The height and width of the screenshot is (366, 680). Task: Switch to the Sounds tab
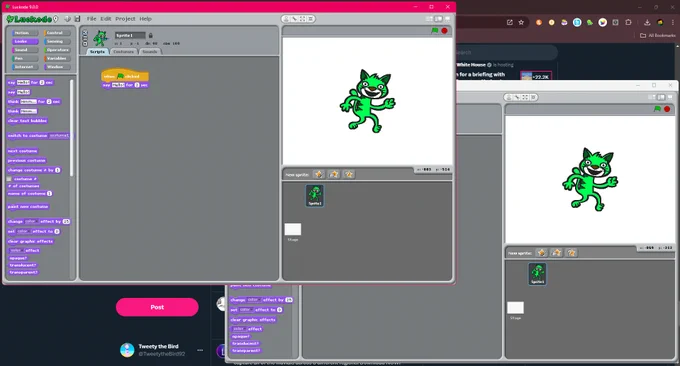pyautogui.click(x=150, y=52)
